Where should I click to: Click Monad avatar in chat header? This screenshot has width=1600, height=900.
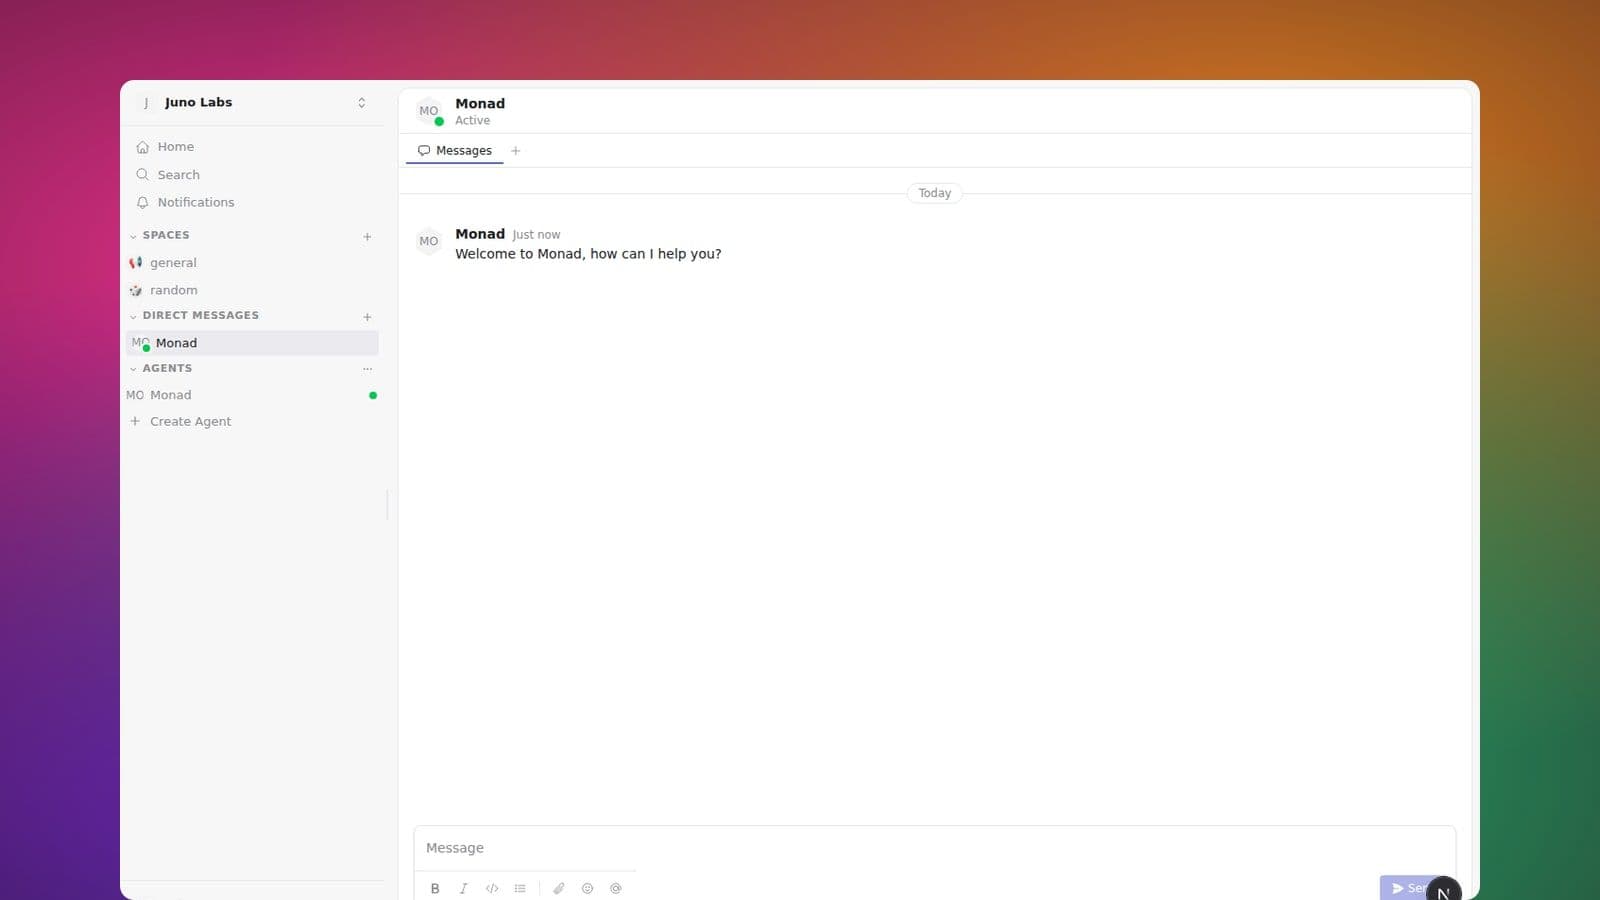[429, 111]
